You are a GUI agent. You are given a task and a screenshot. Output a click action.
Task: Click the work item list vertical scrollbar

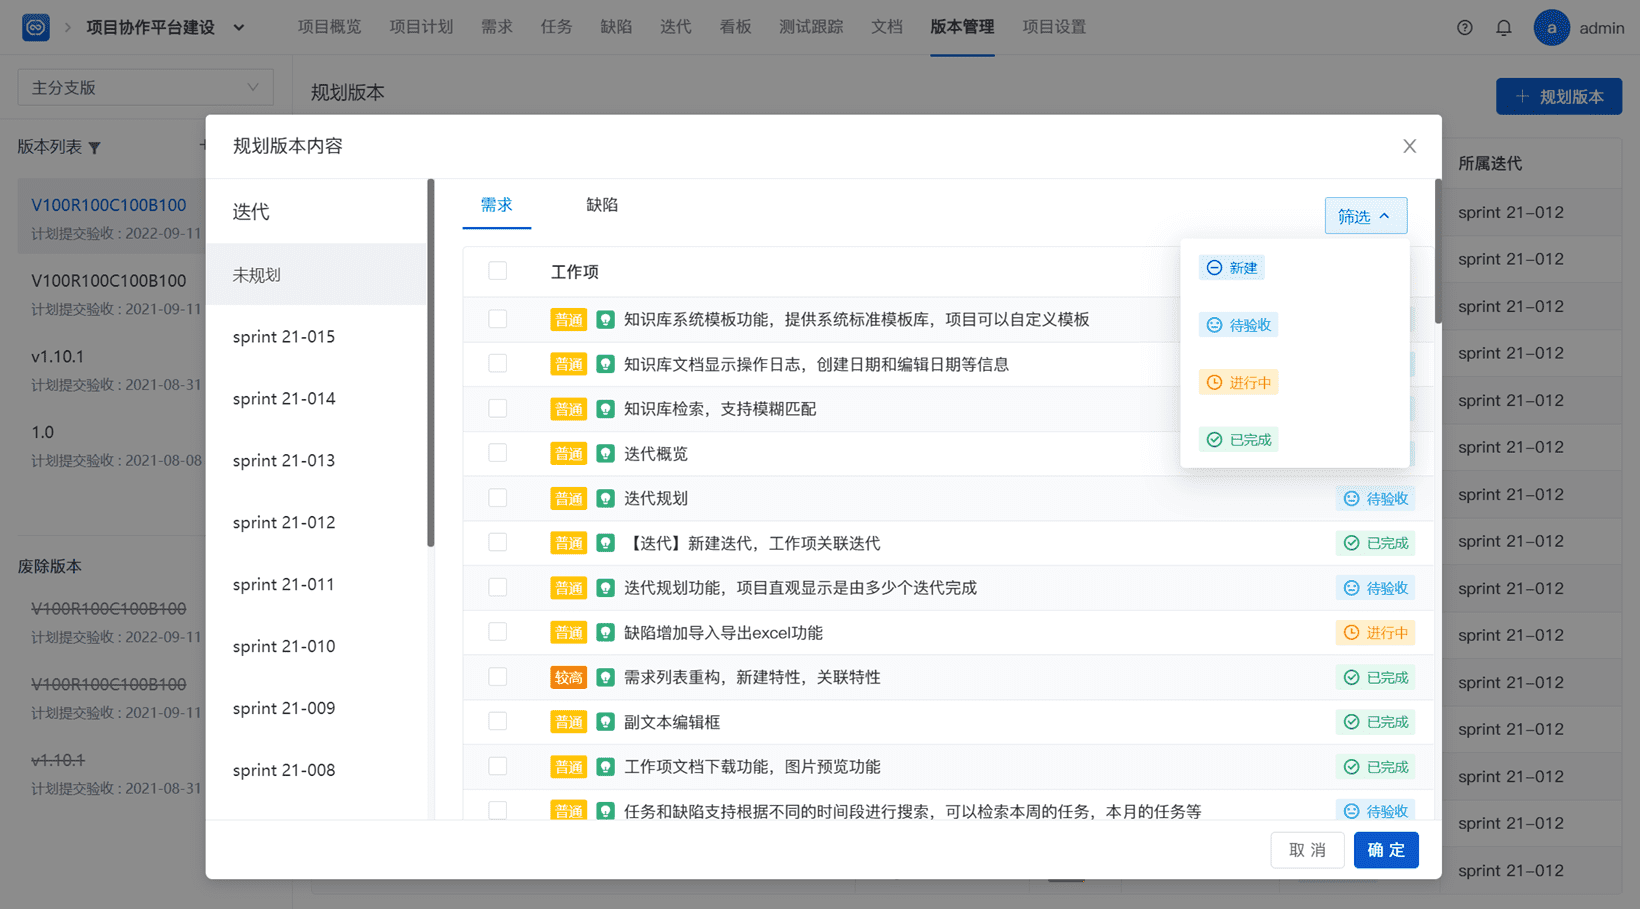coord(1438,252)
